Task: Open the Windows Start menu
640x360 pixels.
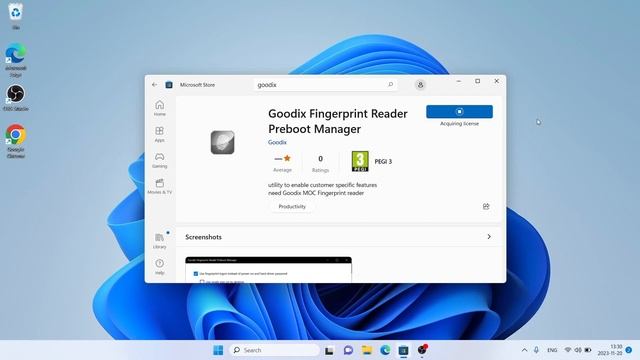Action: 218,350
